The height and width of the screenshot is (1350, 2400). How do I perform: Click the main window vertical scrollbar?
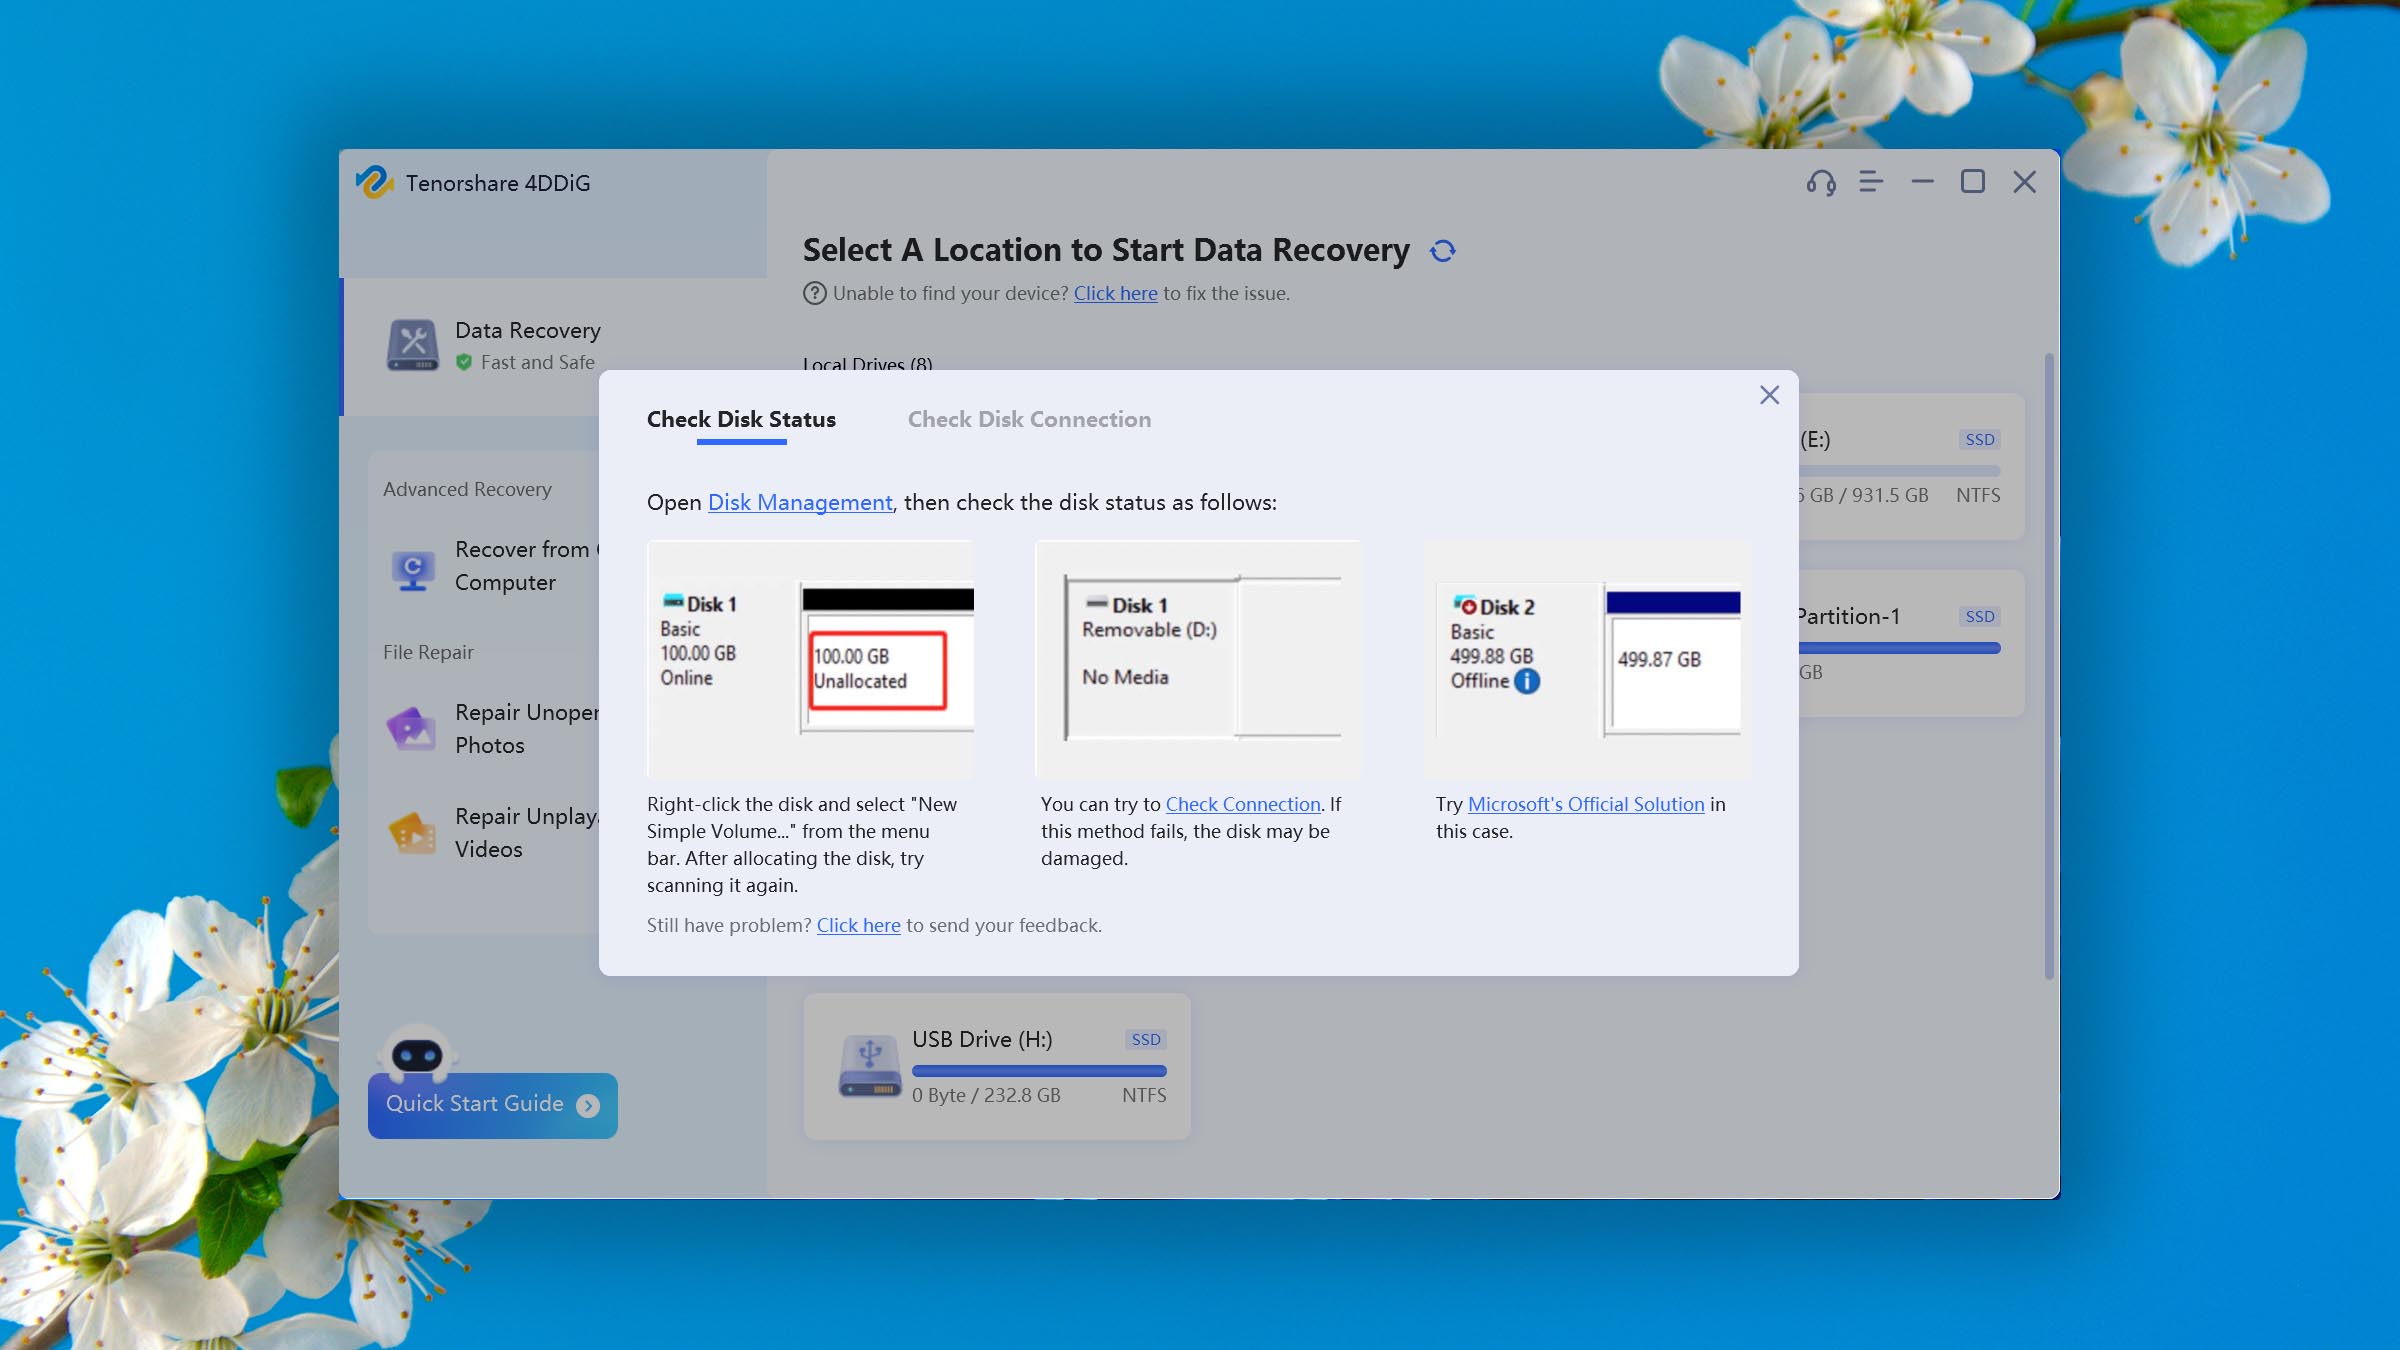[2049, 666]
